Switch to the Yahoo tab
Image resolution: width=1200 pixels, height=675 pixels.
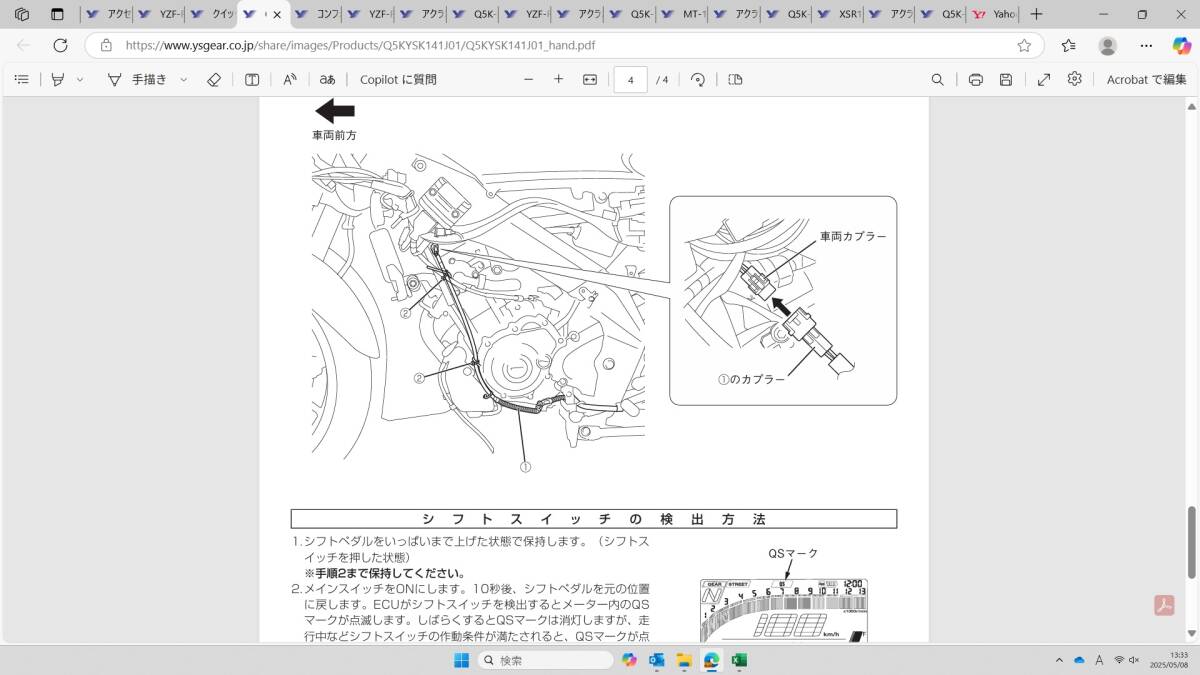(993, 14)
